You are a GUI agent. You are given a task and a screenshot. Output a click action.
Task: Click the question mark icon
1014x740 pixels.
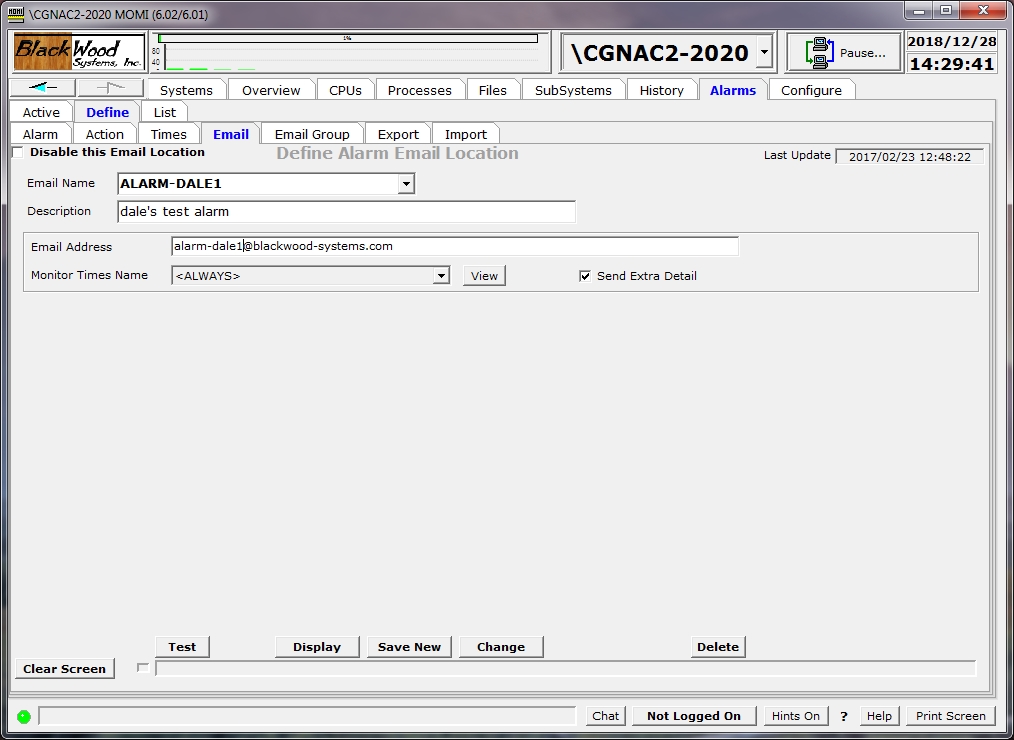tap(844, 716)
